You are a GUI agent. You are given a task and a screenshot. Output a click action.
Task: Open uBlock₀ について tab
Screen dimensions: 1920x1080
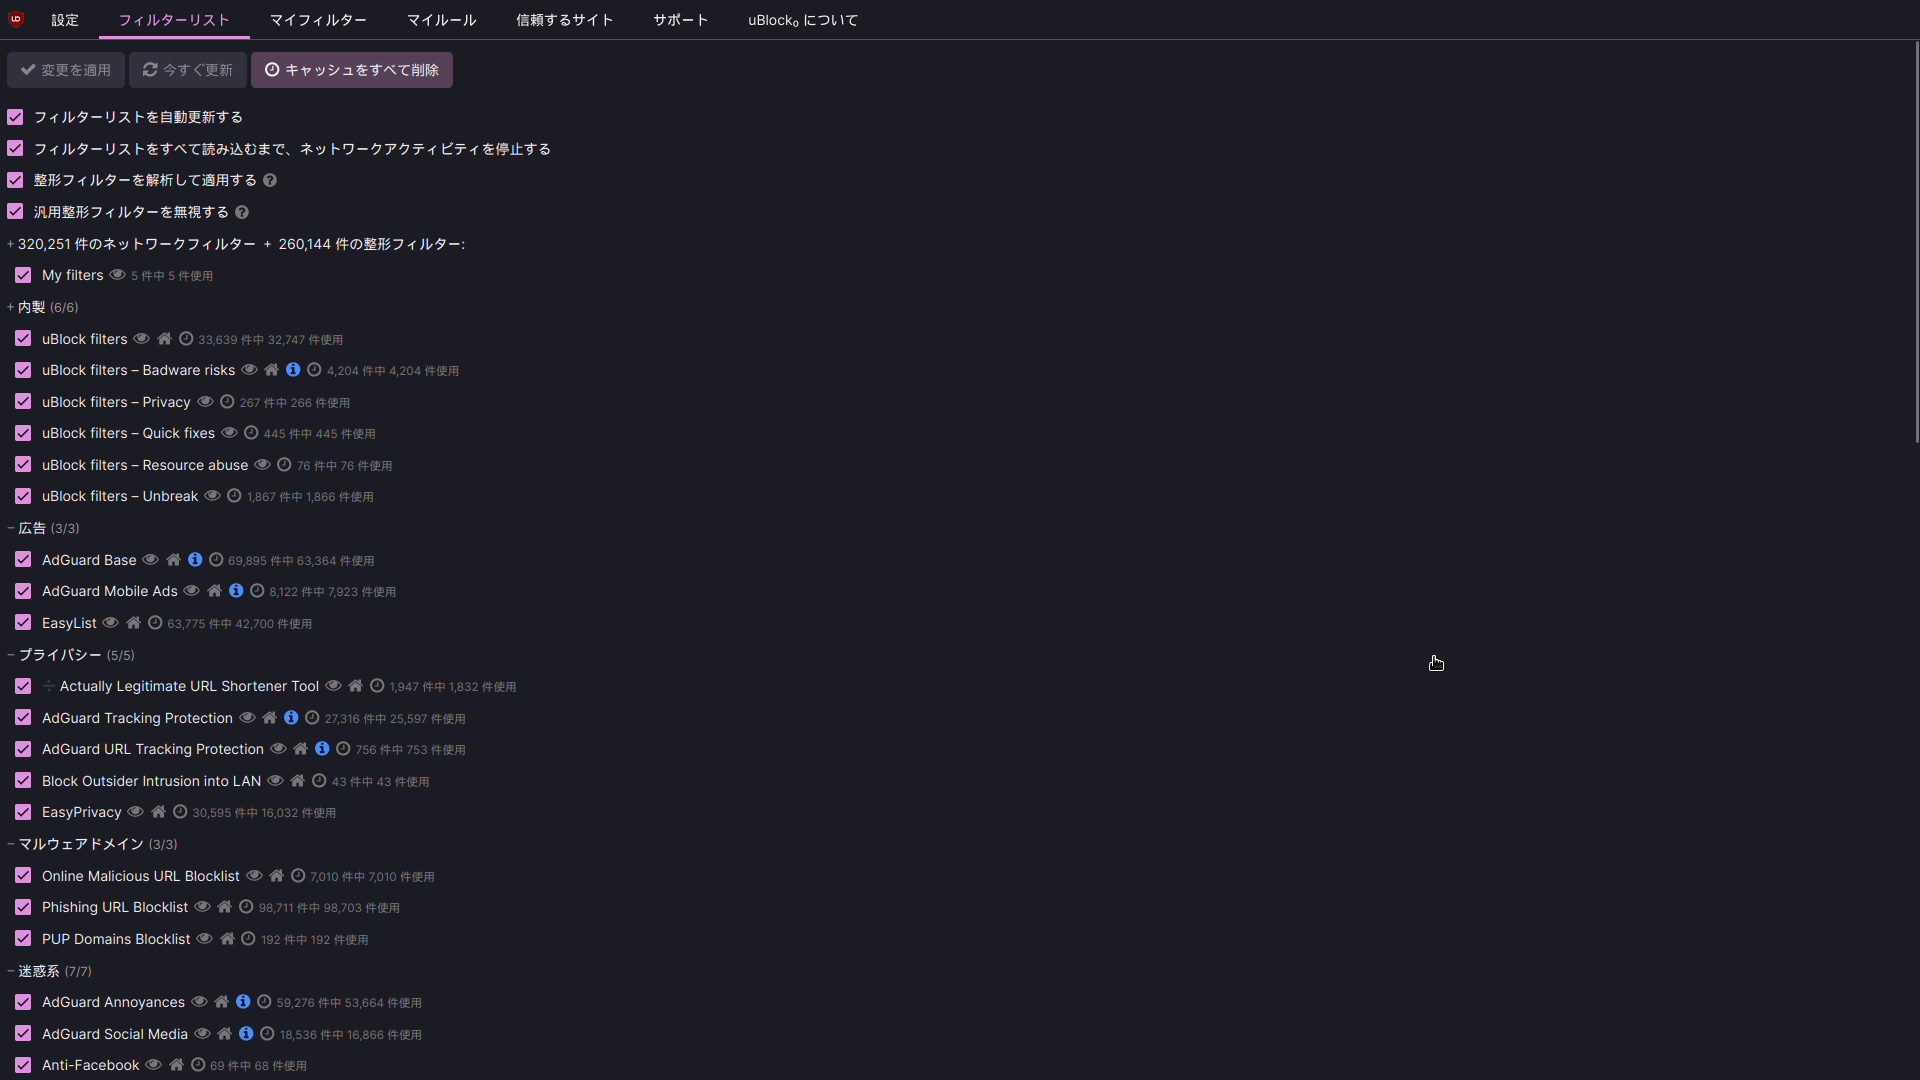click(x=803, y=20)
